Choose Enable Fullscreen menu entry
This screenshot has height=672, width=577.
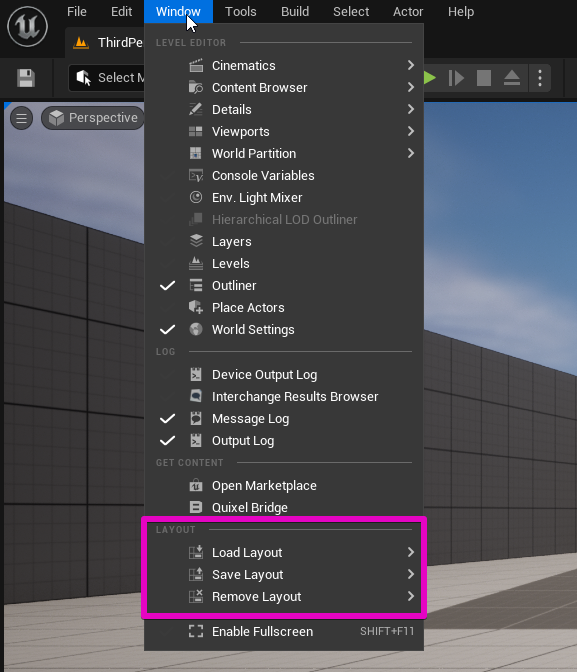tap(284, 631)
